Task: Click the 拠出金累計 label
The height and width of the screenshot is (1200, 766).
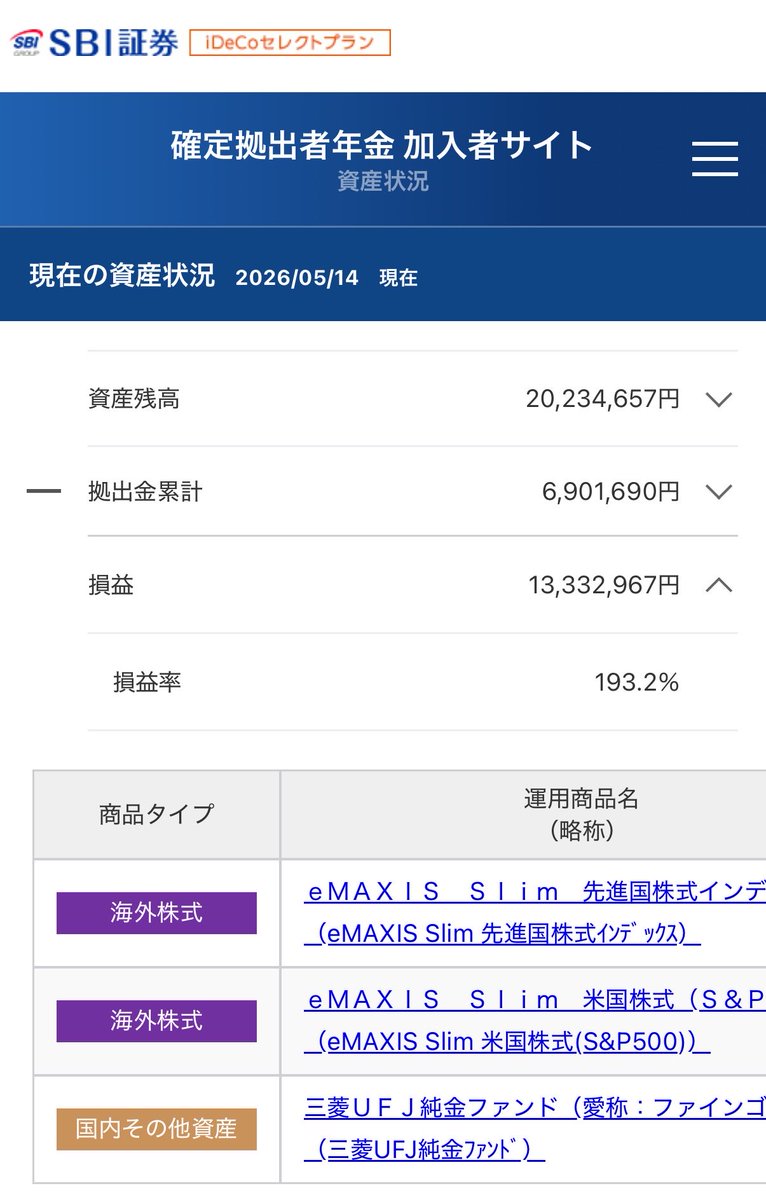Action: (x=145, y=492)
